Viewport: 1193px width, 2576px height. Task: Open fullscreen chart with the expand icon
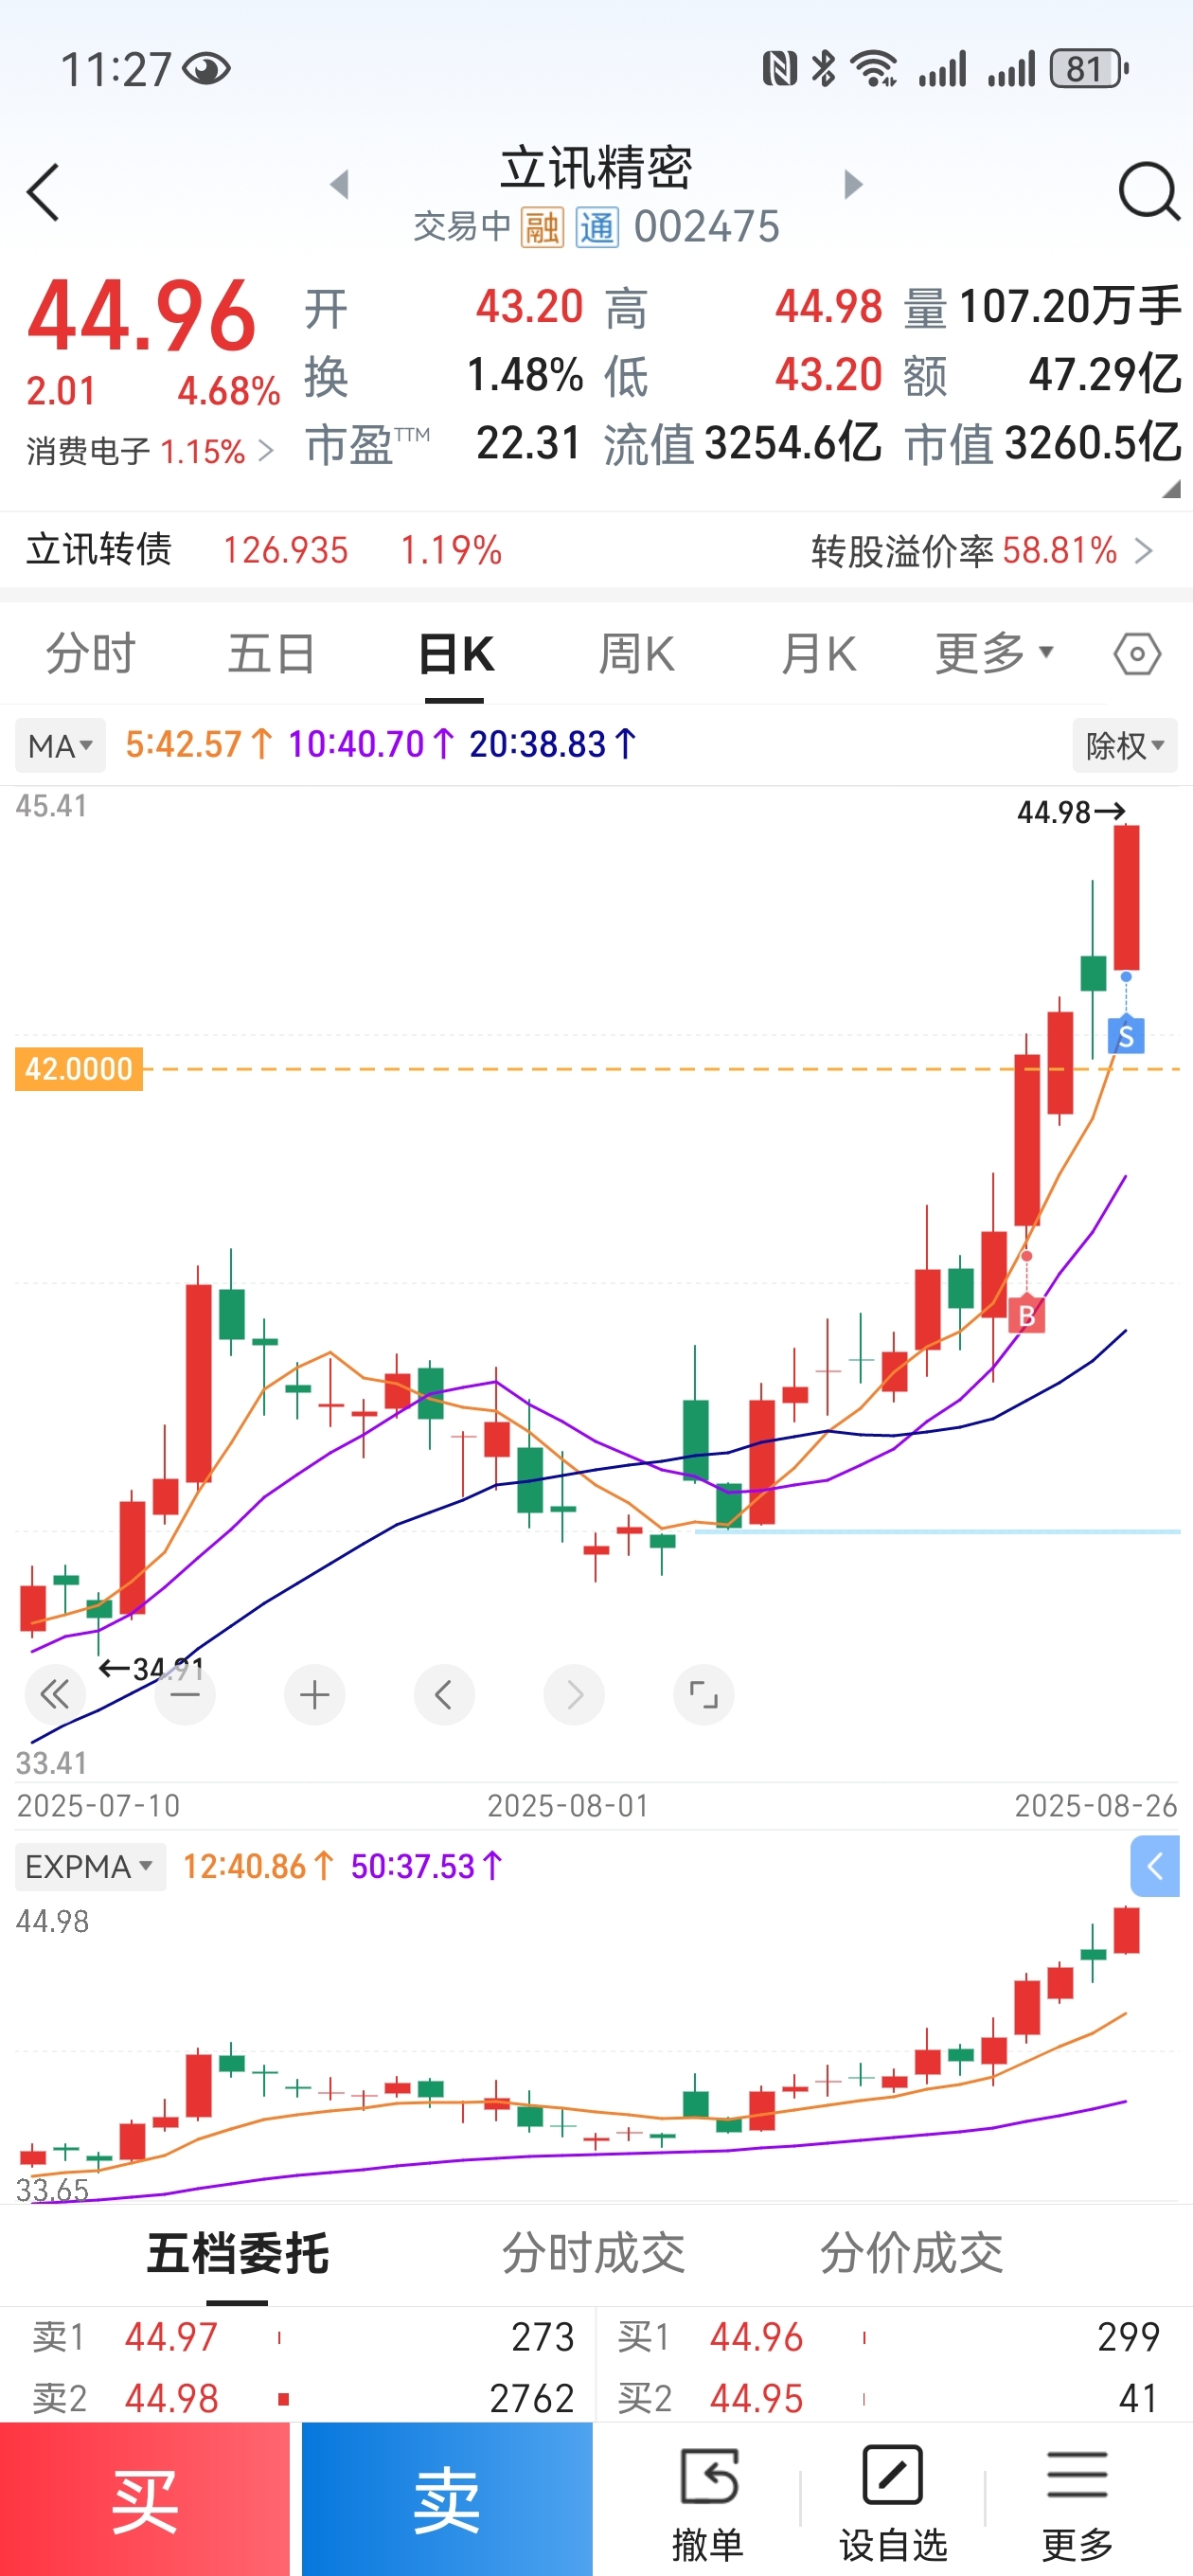[704, 1694]
